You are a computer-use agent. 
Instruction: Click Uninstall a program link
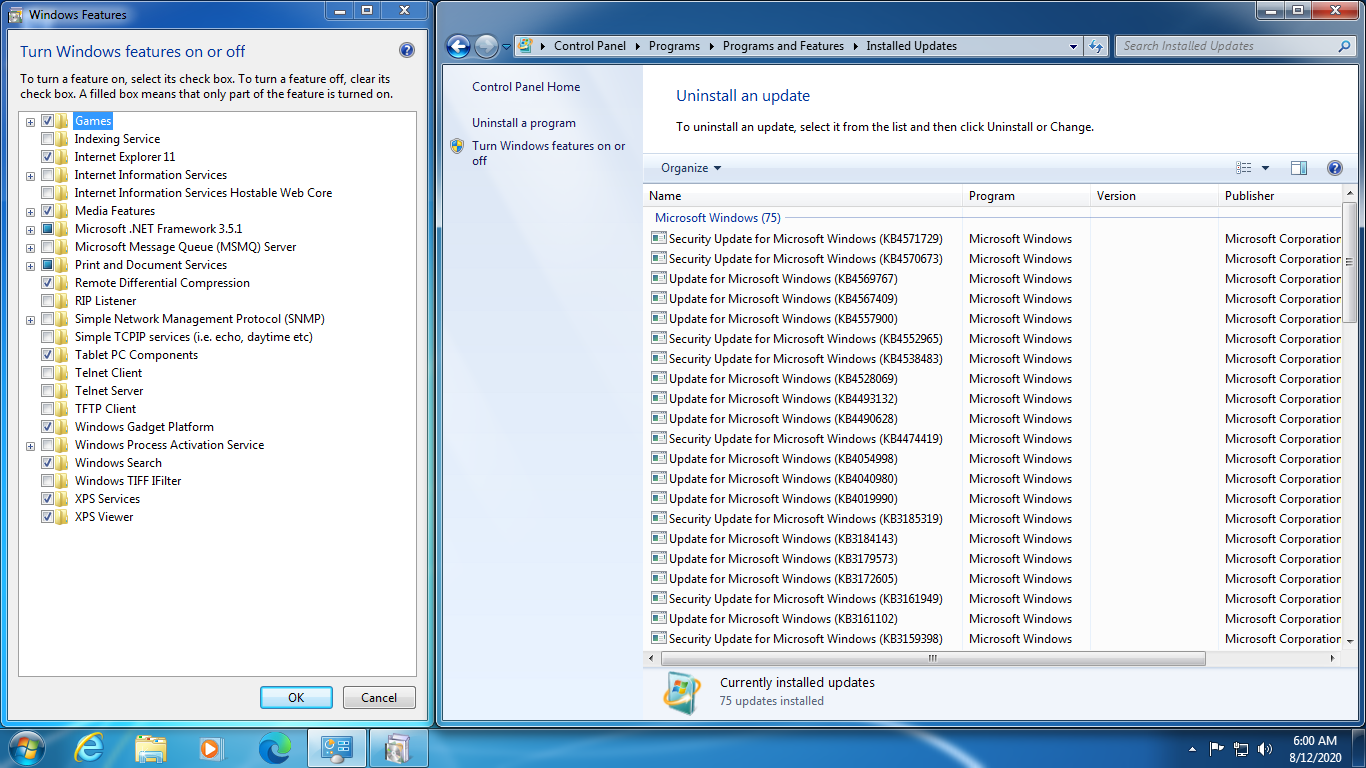pos(524,123)
